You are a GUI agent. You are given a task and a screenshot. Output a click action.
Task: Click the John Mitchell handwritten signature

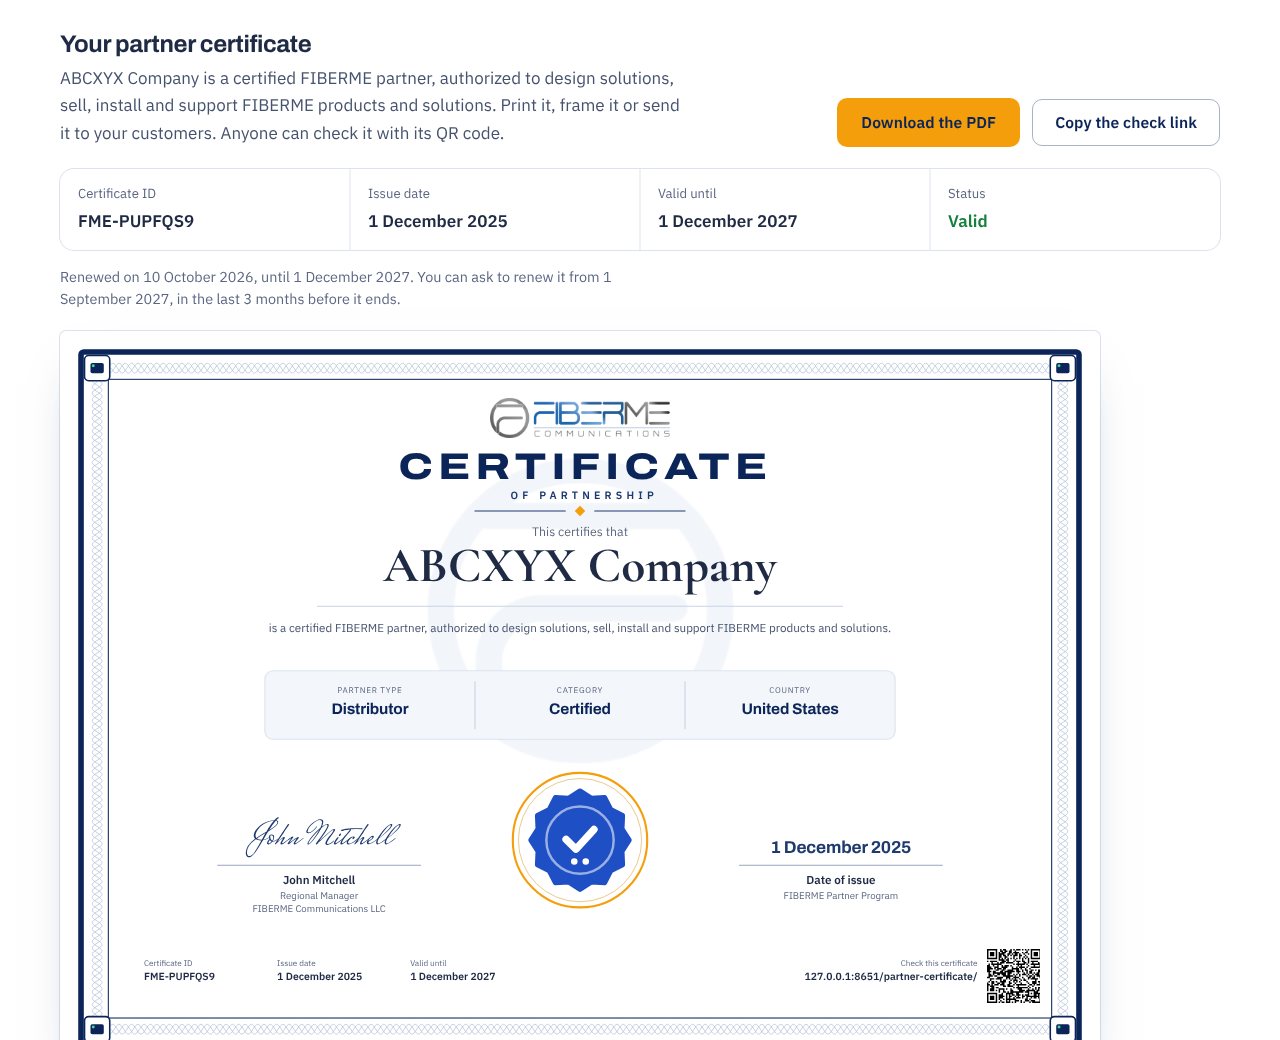click(x=322, y=836)
